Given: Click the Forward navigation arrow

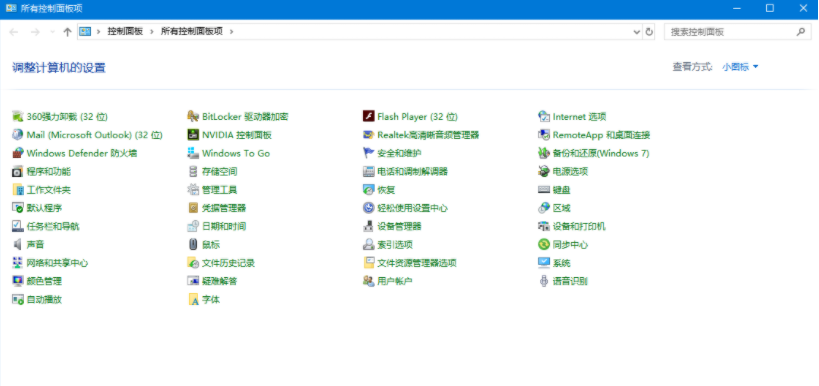Looking at the screenshot, I should point(35,32).
